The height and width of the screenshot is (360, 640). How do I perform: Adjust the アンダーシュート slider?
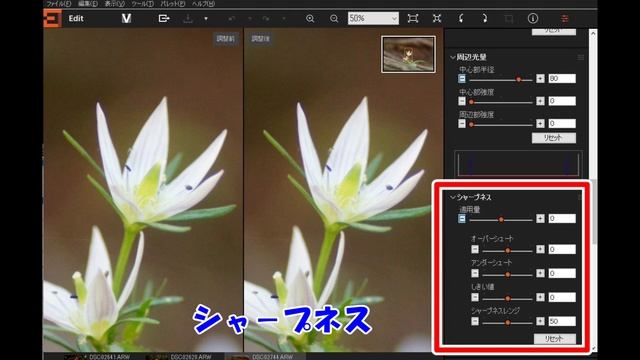click(x=507, y=274)
